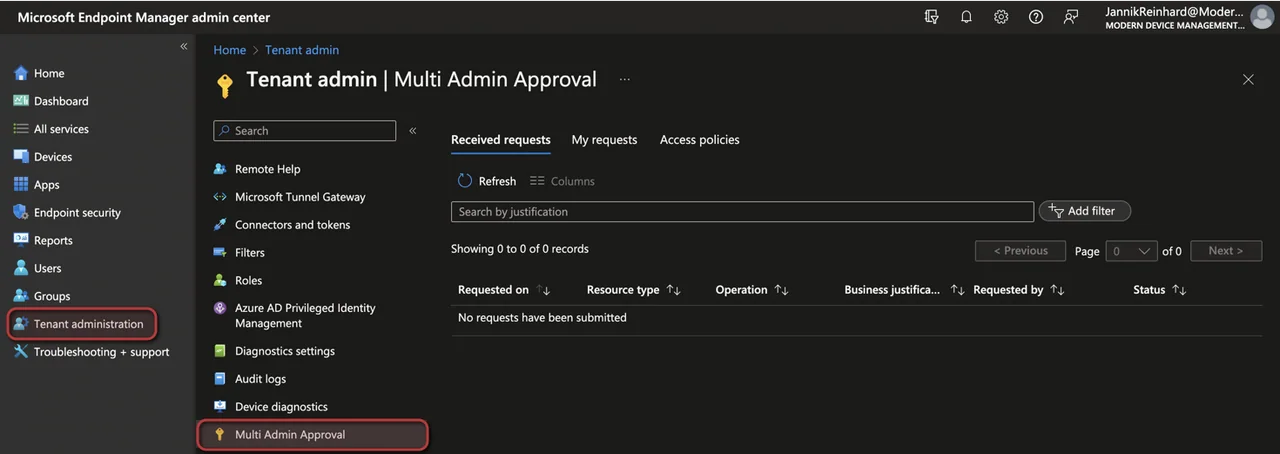Click the JannikReinhard account name
1280x454 pixels.
(x=1174, y=11)
